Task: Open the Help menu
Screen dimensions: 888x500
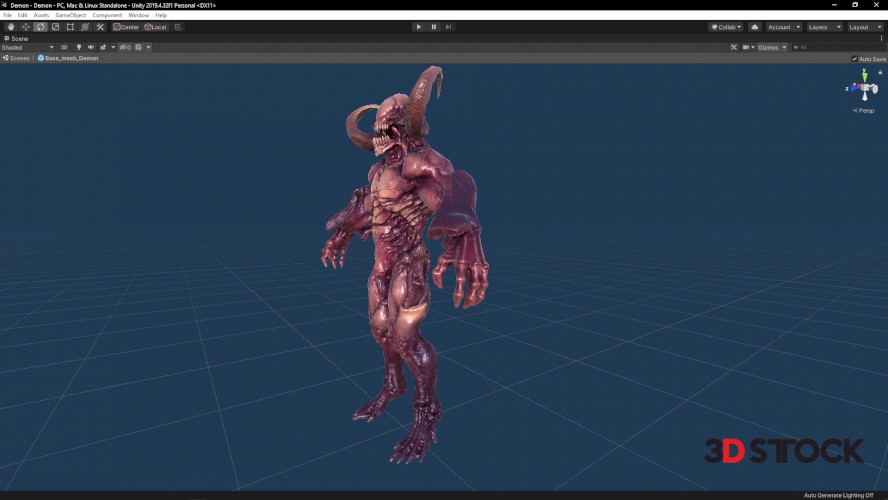Action: pyautogui.click(x=161, y=15)
